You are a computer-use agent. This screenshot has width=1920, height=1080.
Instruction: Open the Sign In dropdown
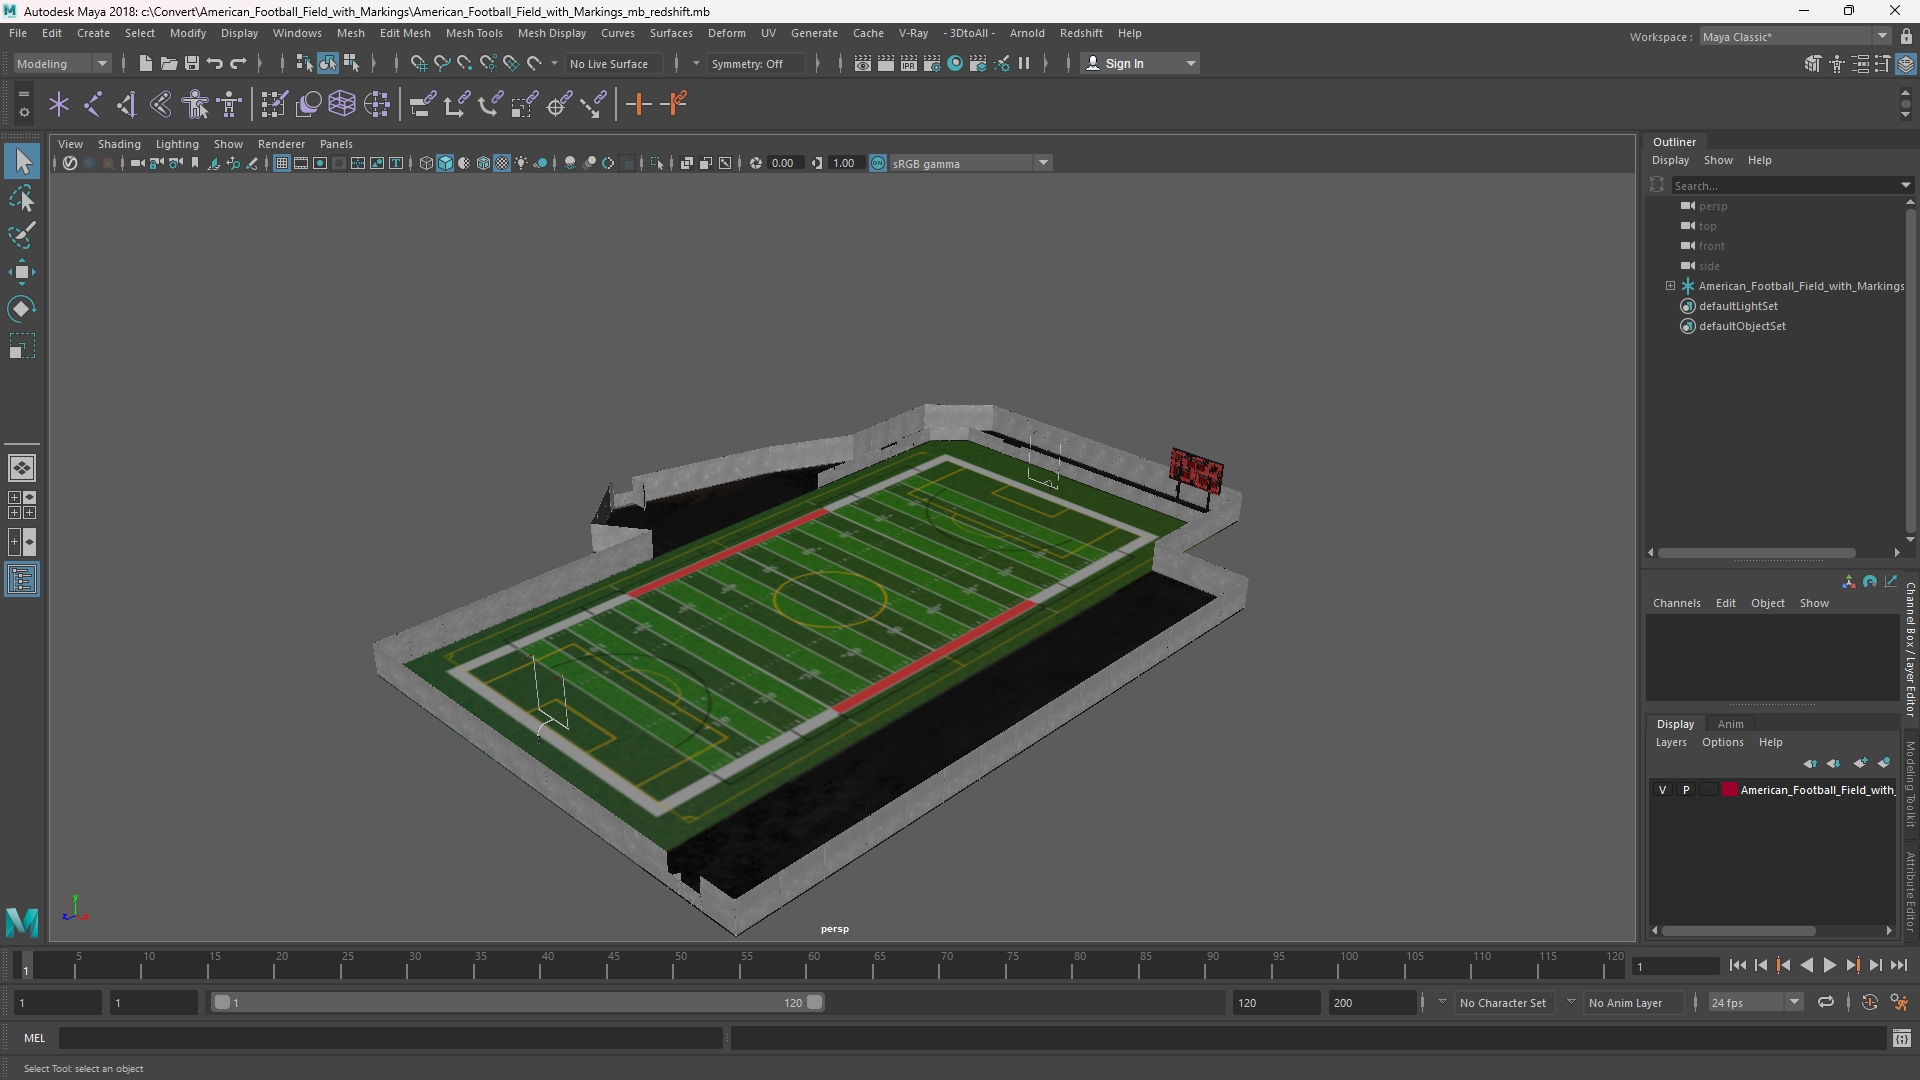(1140, 64)
